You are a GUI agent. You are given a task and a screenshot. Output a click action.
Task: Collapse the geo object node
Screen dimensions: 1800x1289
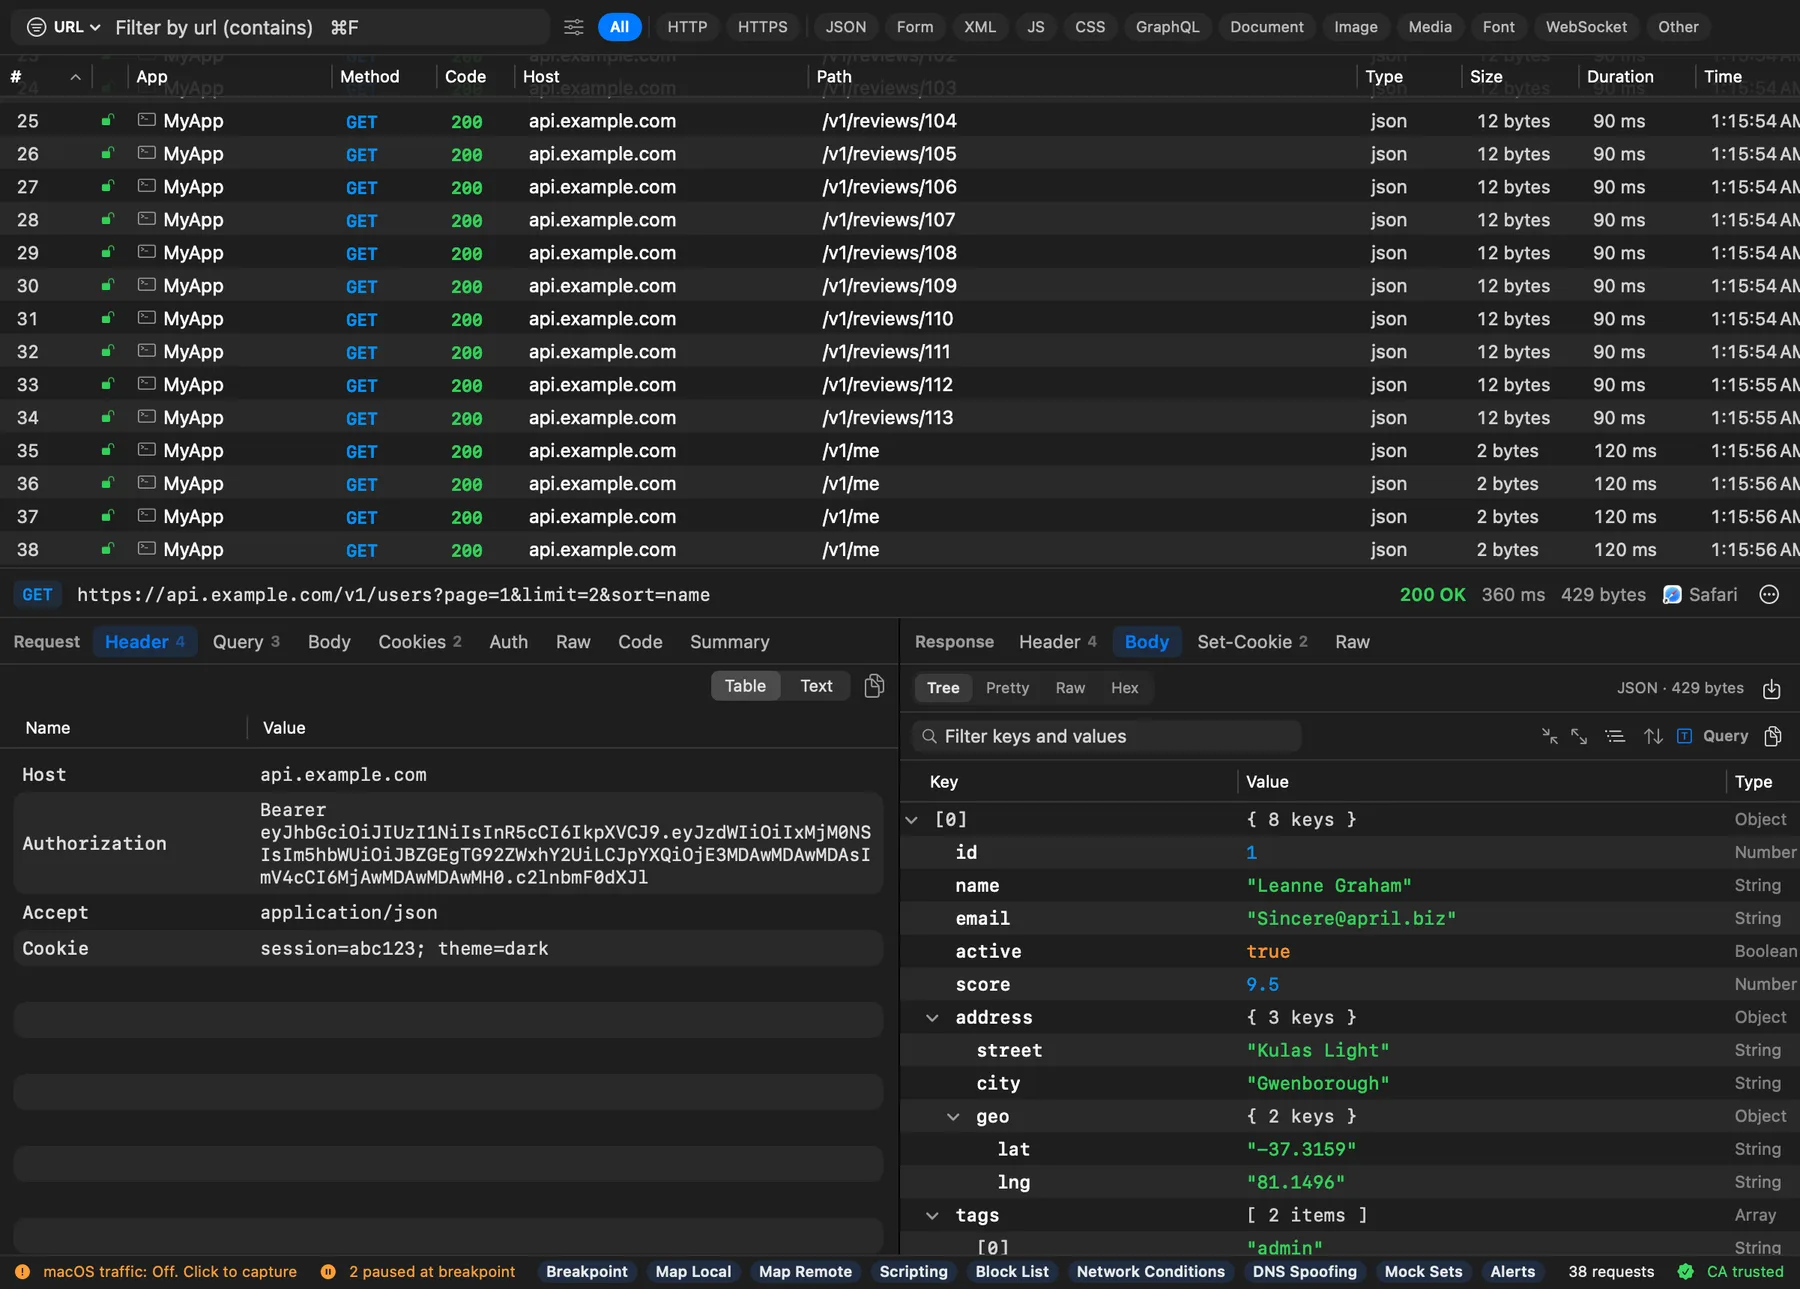point(953,1117)
